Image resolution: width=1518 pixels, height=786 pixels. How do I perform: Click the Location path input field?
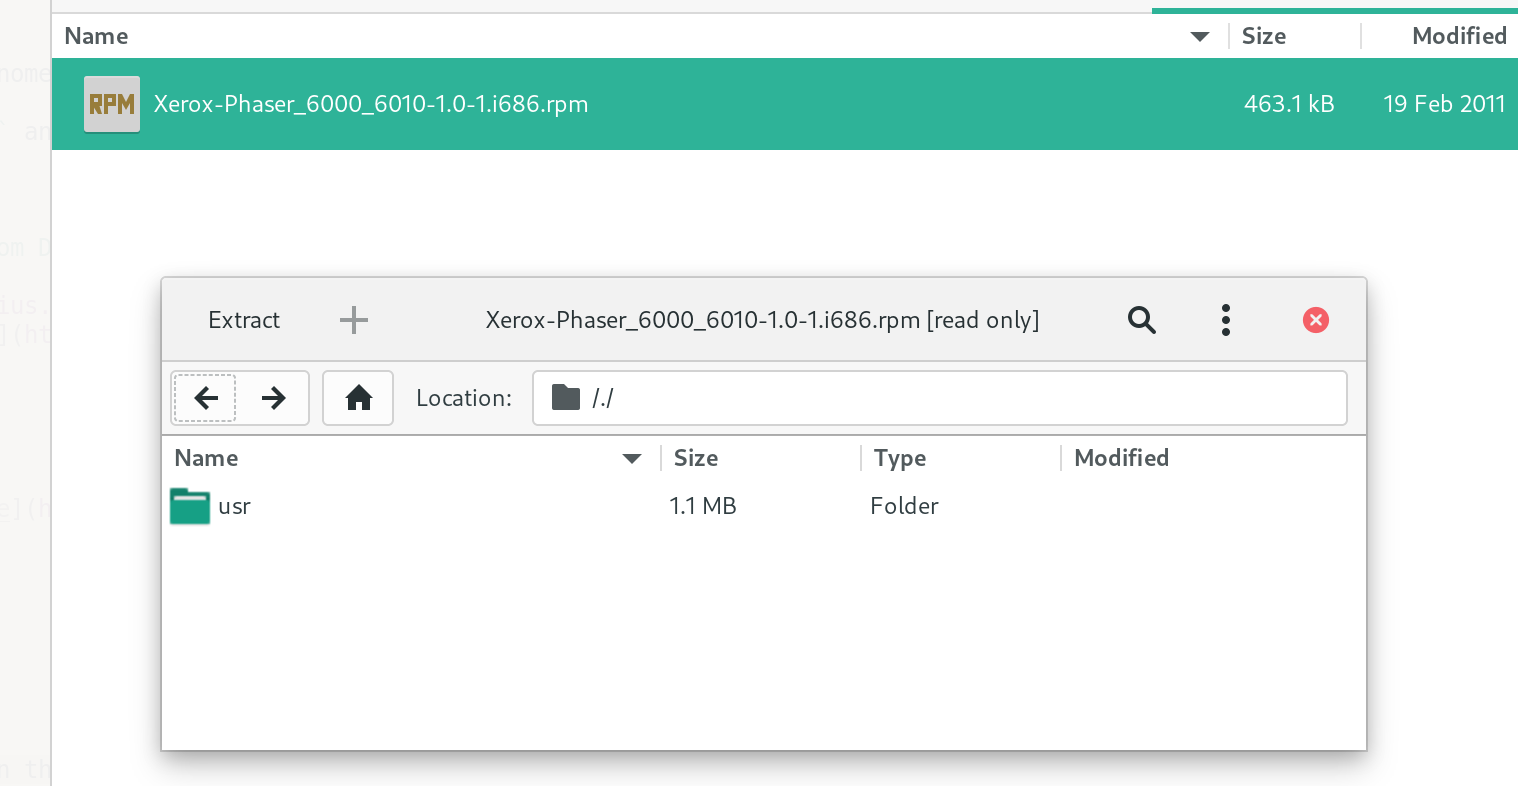pyautogui.click(x=940, y=398)
